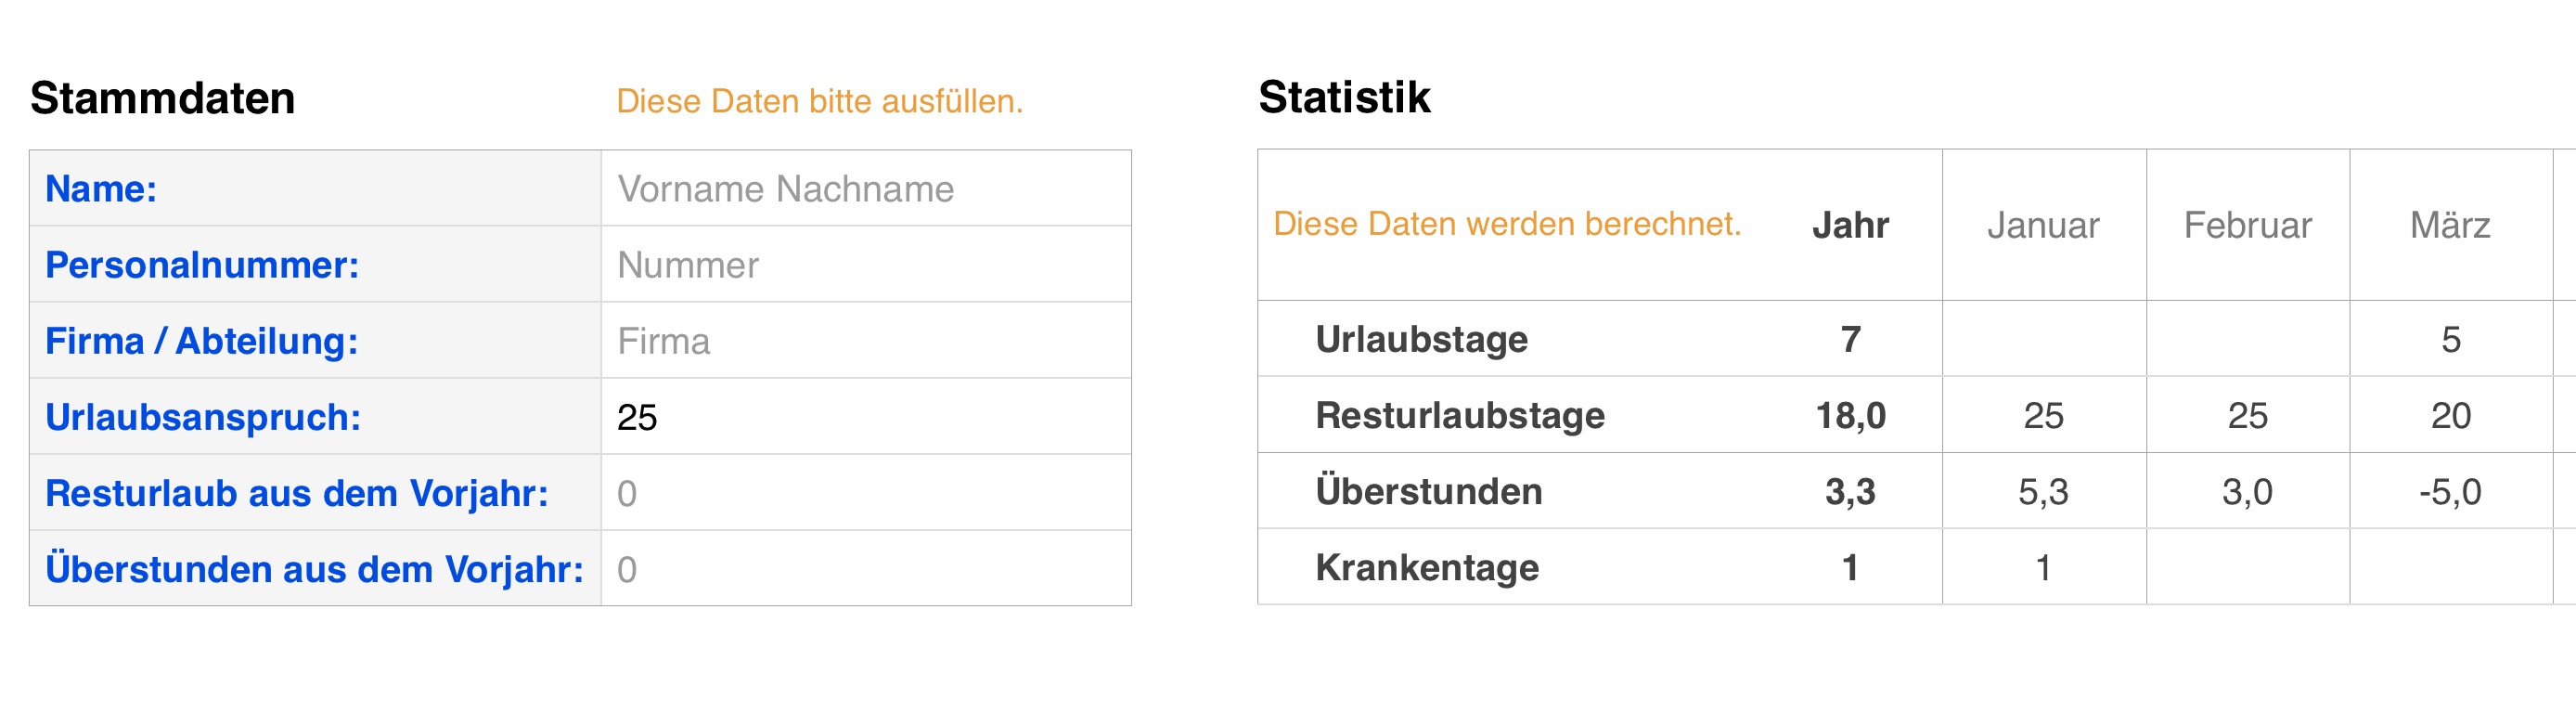Click the Krankentage row label
Screen dimensions: 2576x726
[1427, 568]
